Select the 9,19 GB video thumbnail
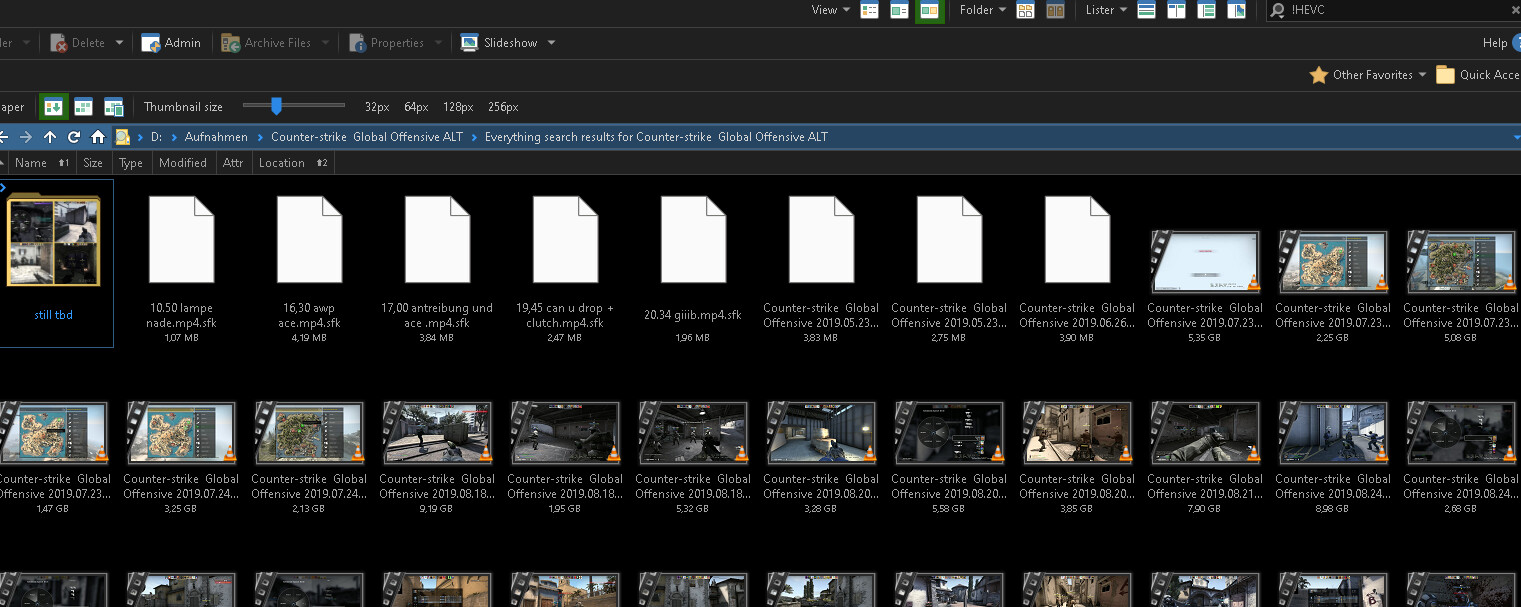This screenshot has width=1521, height=607. (x=436, y=432)
